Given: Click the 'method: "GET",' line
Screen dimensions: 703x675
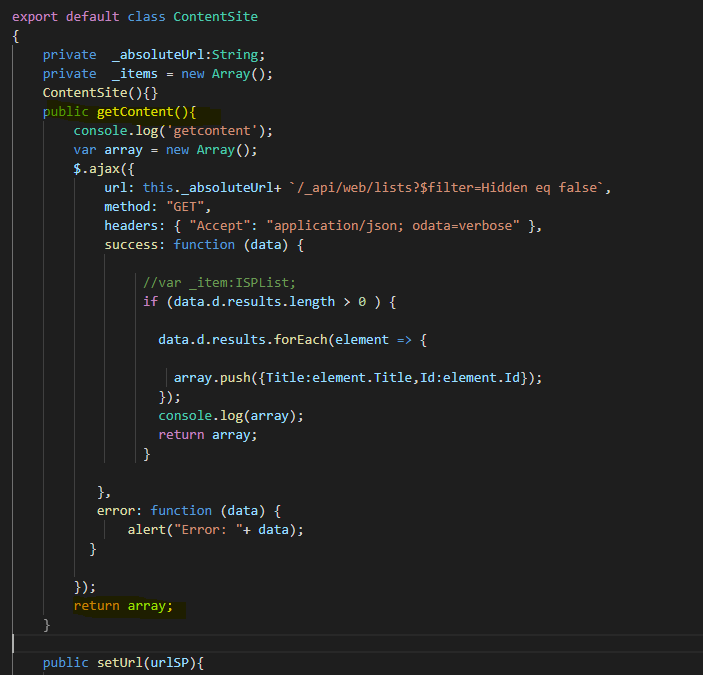Looking at the screenshot, I should click(x=157, y=207).
